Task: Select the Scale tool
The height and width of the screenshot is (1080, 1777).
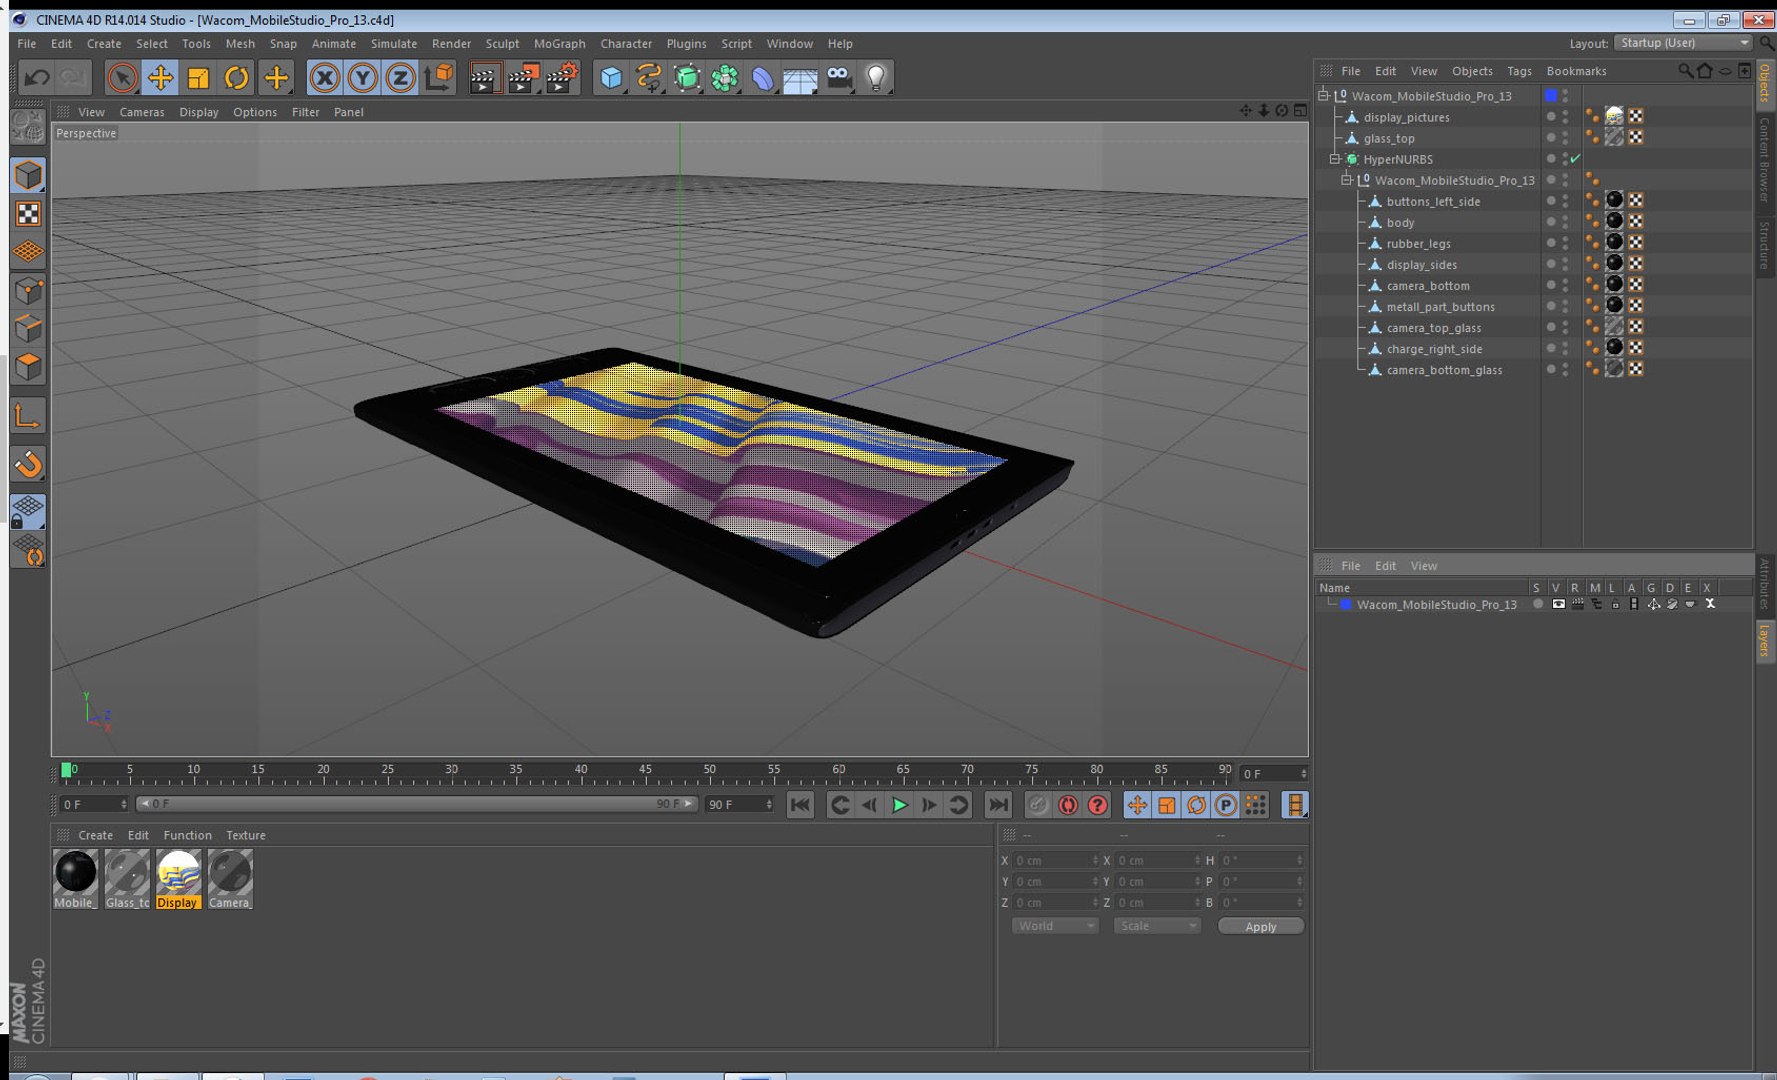Action: 198,77
